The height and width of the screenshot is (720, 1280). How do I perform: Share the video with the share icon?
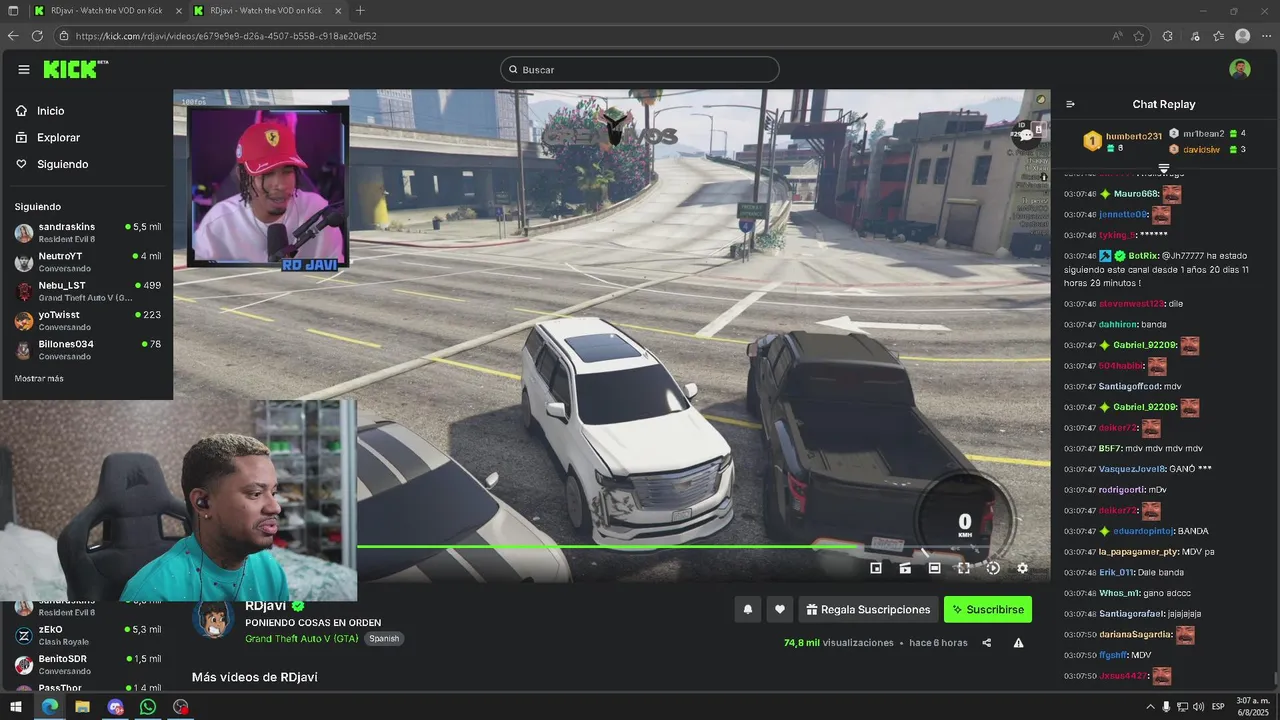[x=987, y=643]
